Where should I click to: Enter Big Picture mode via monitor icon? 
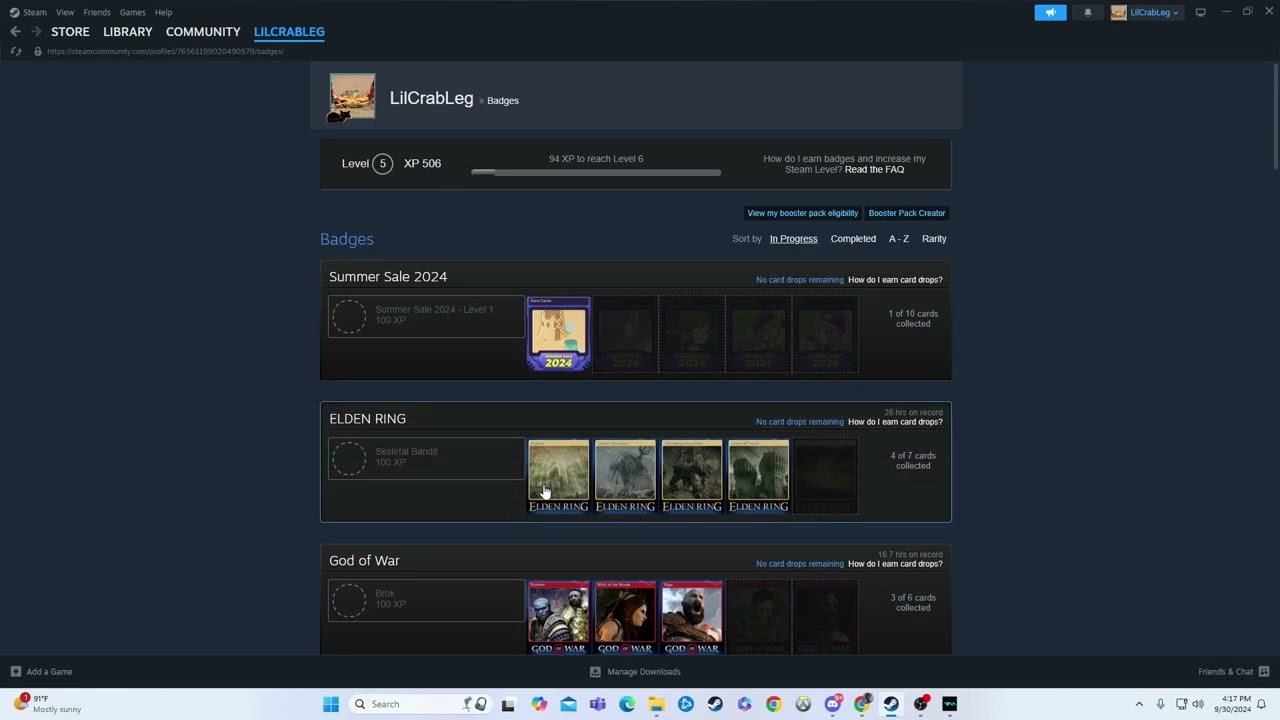[1200, 12]
